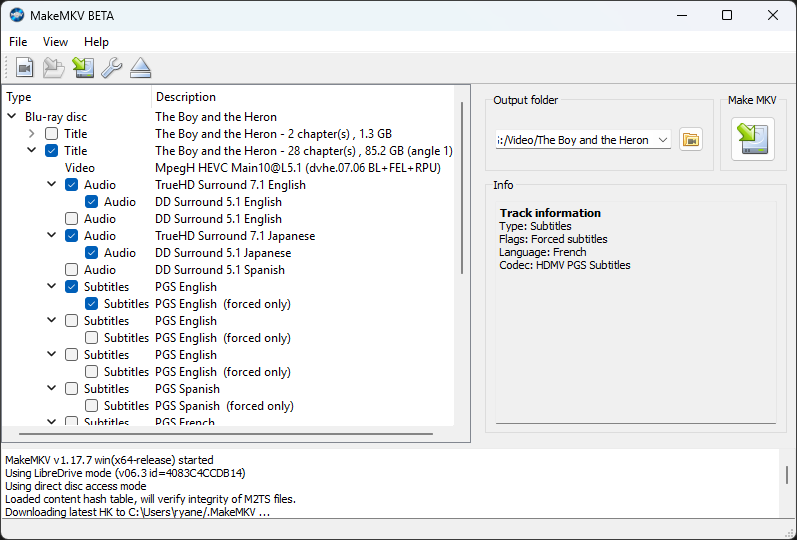
Task: Expand the 2 chapter(s) Title node
Action: (32, 134)
